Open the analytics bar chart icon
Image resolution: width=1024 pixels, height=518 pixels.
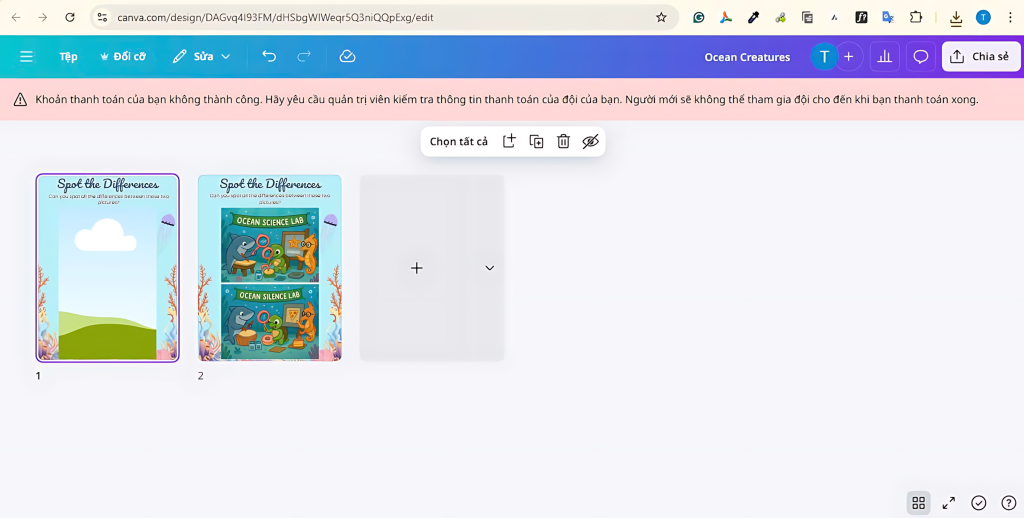(x=884, y=57)
